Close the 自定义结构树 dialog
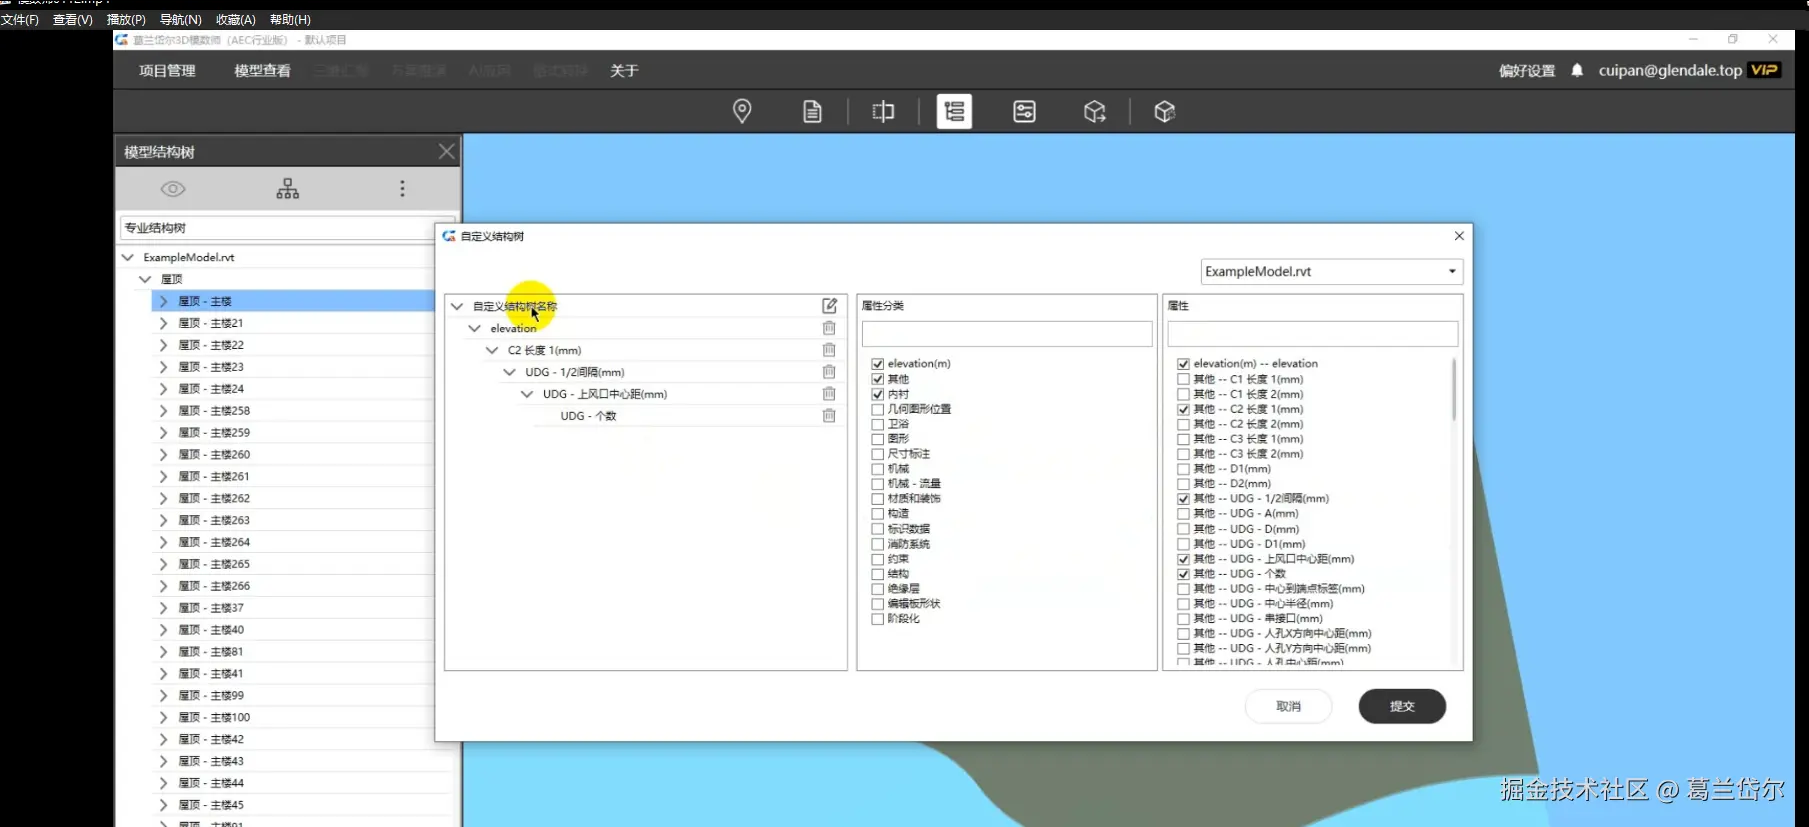The image size is (1809, 827). tap(1459, 236)
